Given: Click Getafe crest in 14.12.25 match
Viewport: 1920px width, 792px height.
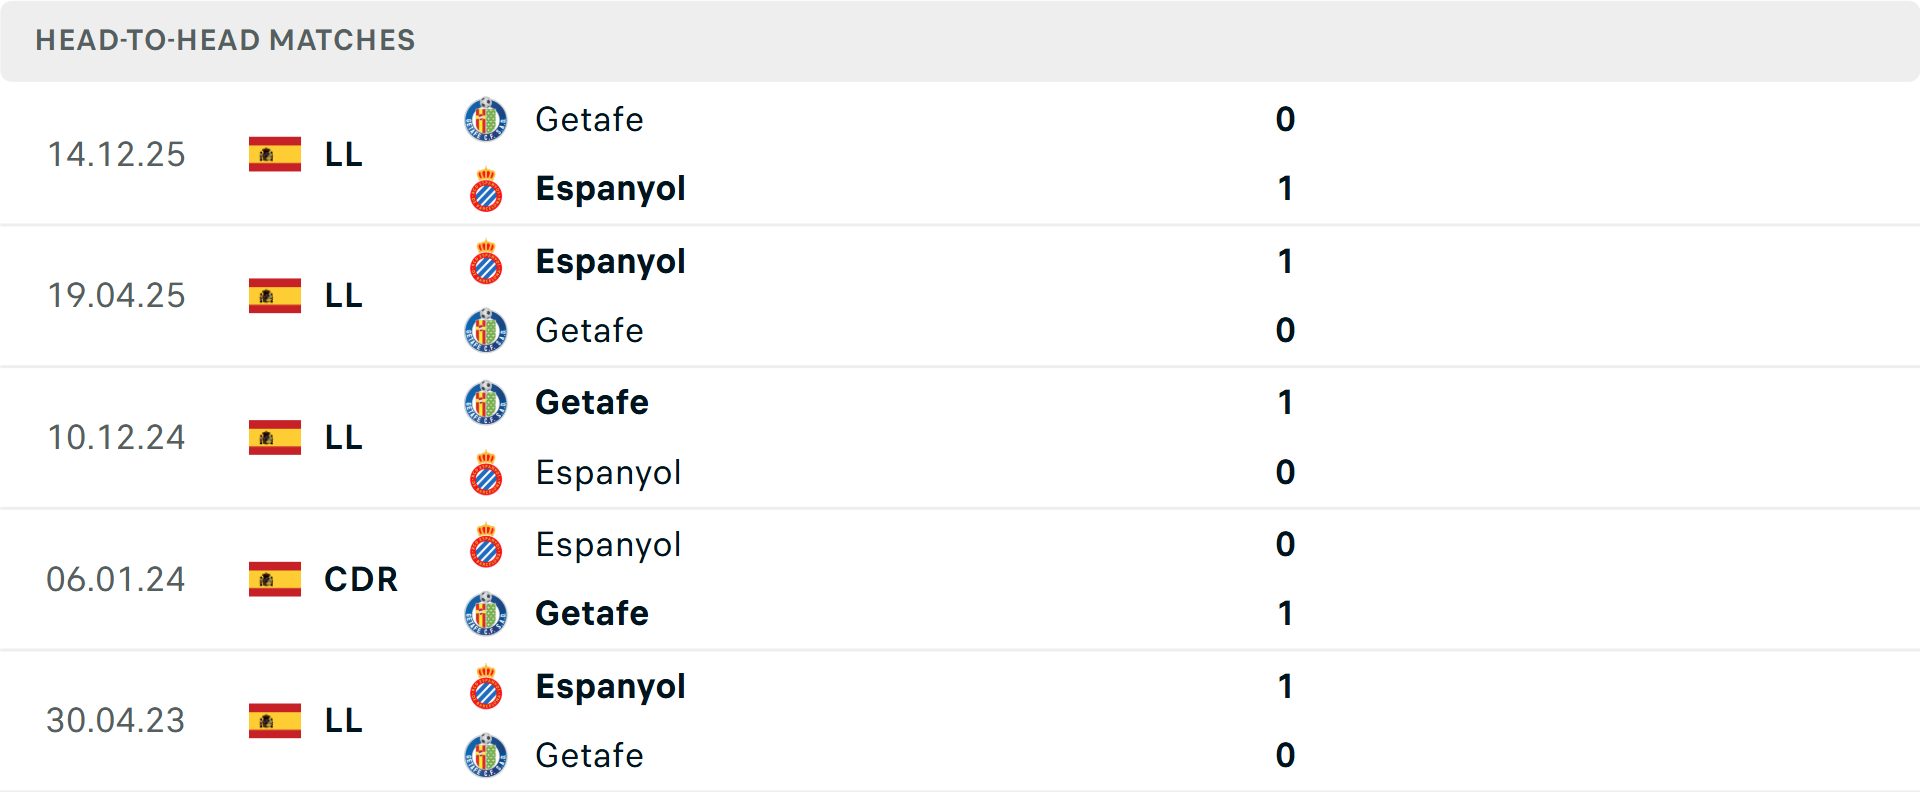Looking at the screenshot, I should point(486,120).
